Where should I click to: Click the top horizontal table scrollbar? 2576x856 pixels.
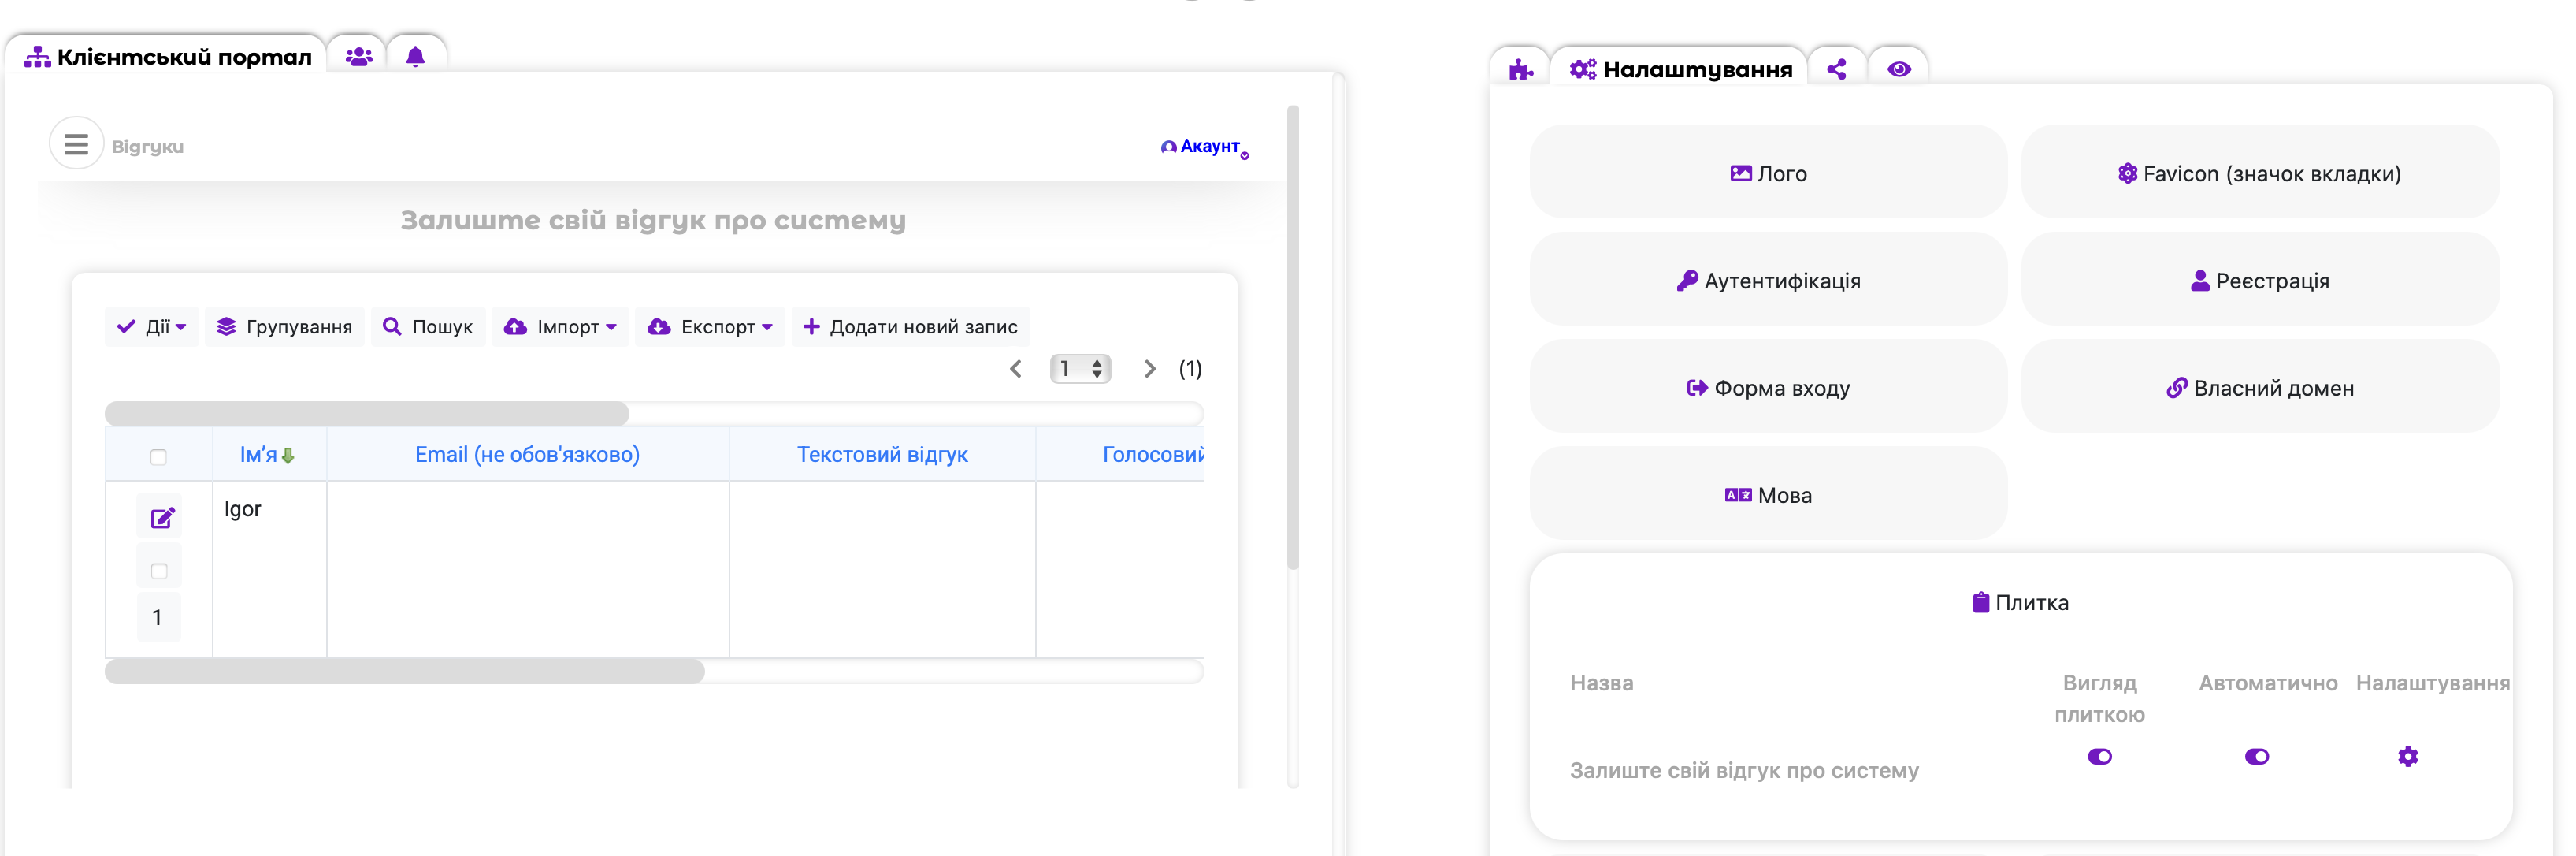(367, 413)
